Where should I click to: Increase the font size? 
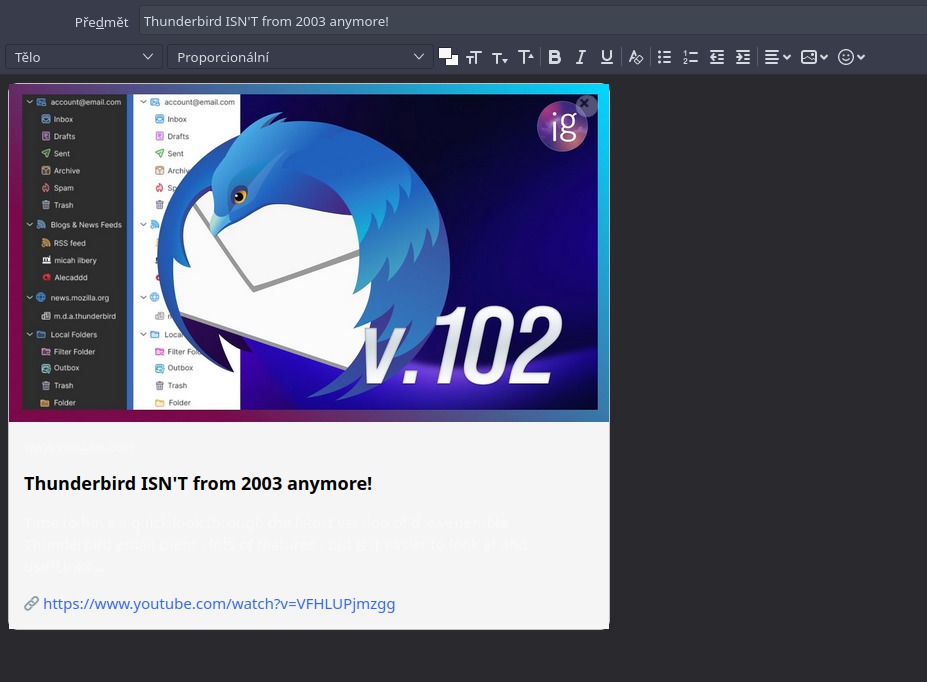coord(526,57)
